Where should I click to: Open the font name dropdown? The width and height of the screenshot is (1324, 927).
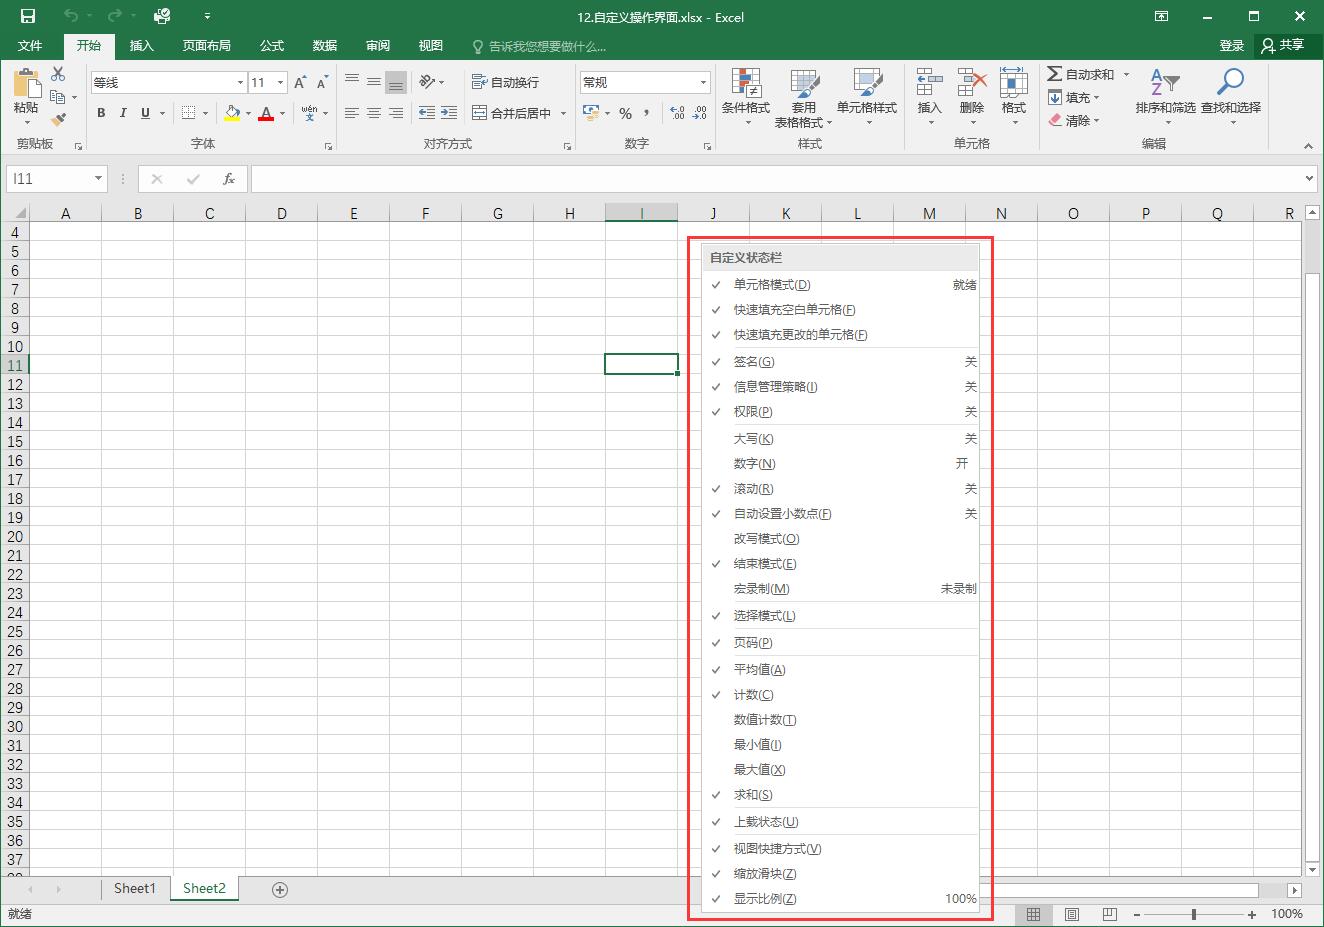click(240, 83)
